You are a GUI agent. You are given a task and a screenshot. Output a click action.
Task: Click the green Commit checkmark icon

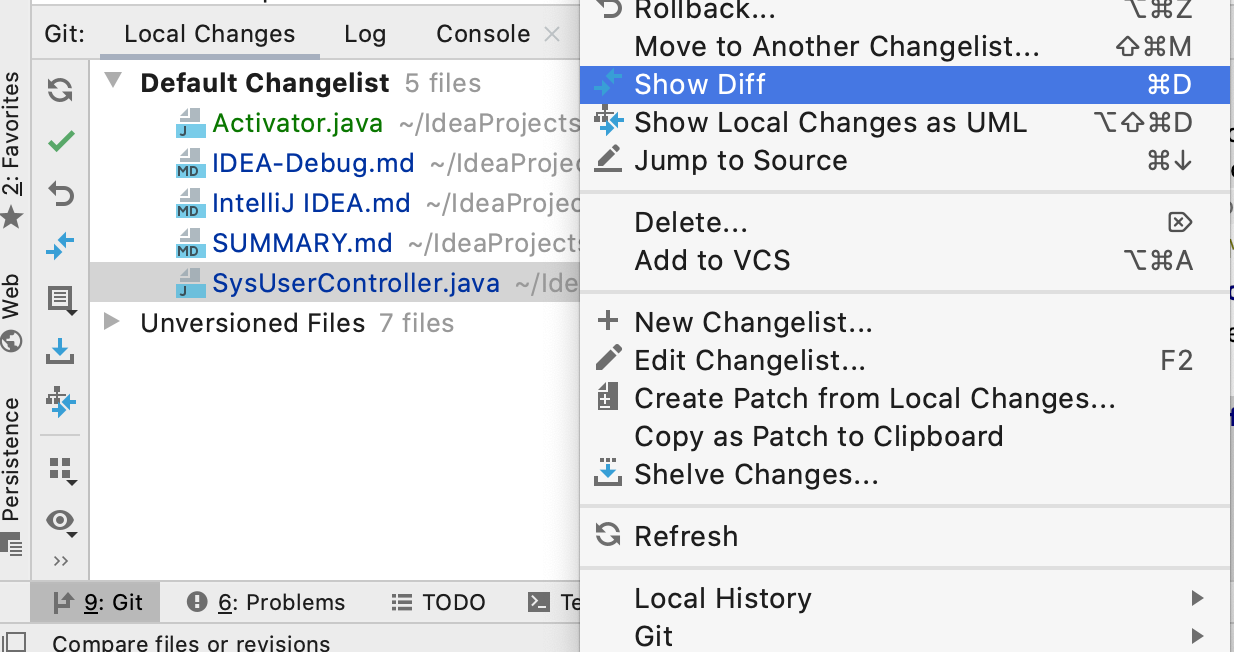click(x=61, y=141)
